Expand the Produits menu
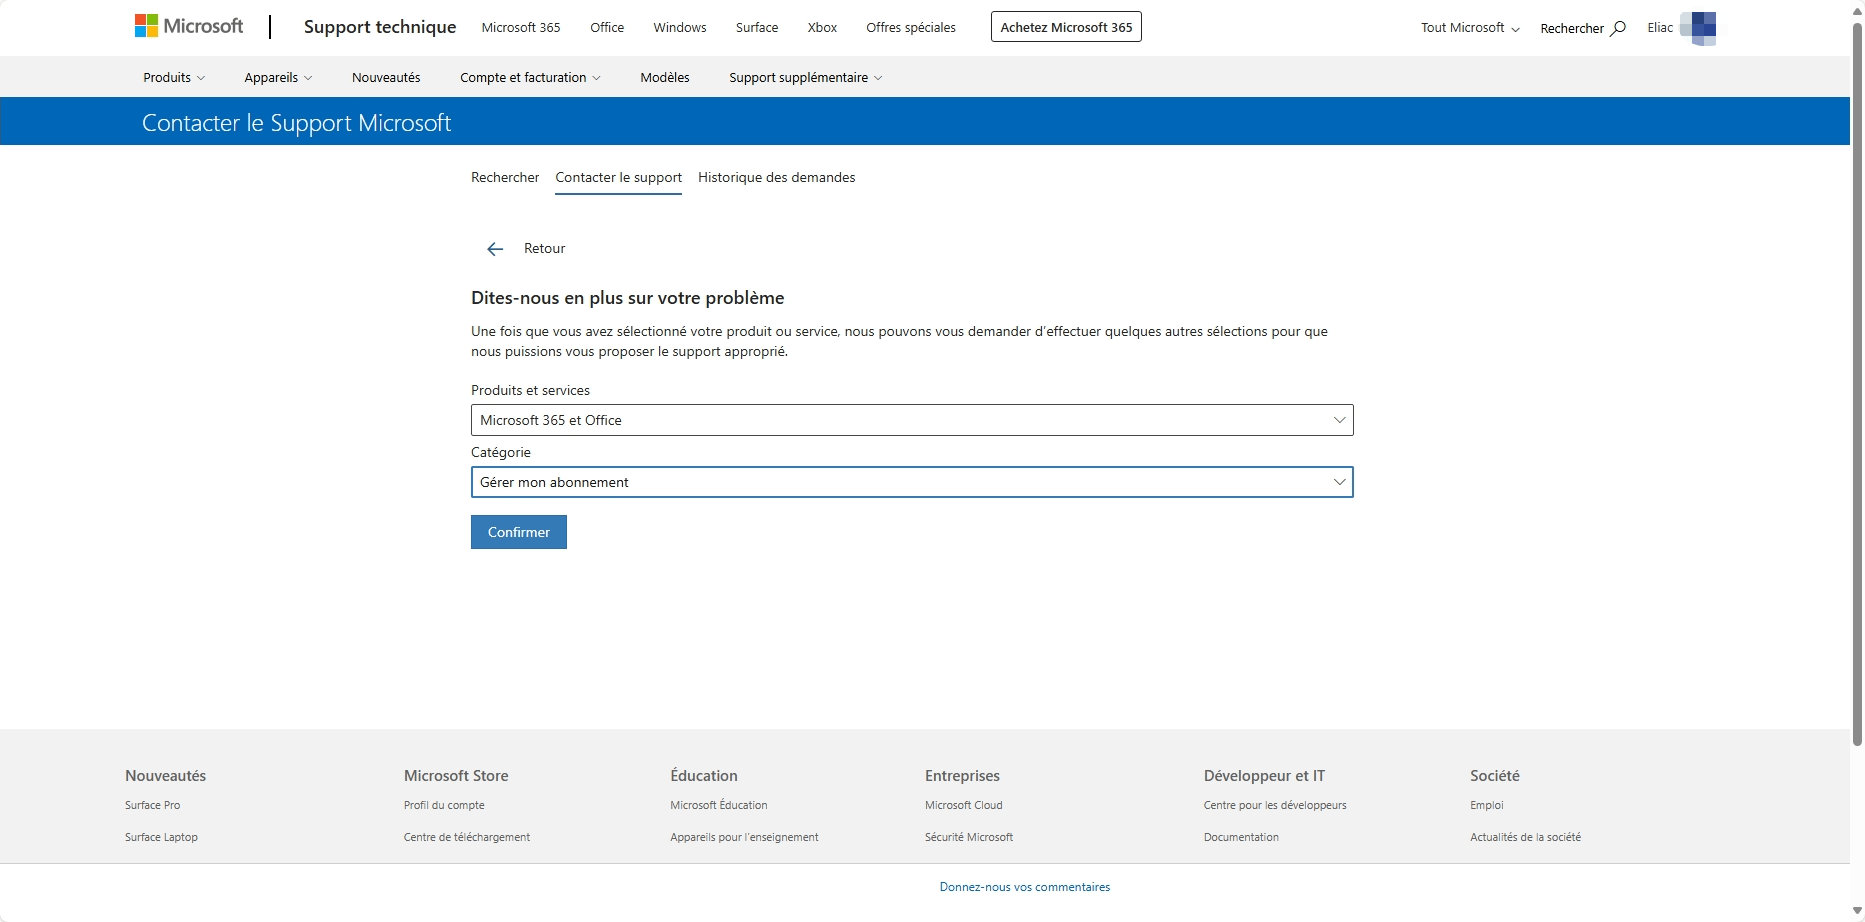1865x922 pixels. (174, 77)
